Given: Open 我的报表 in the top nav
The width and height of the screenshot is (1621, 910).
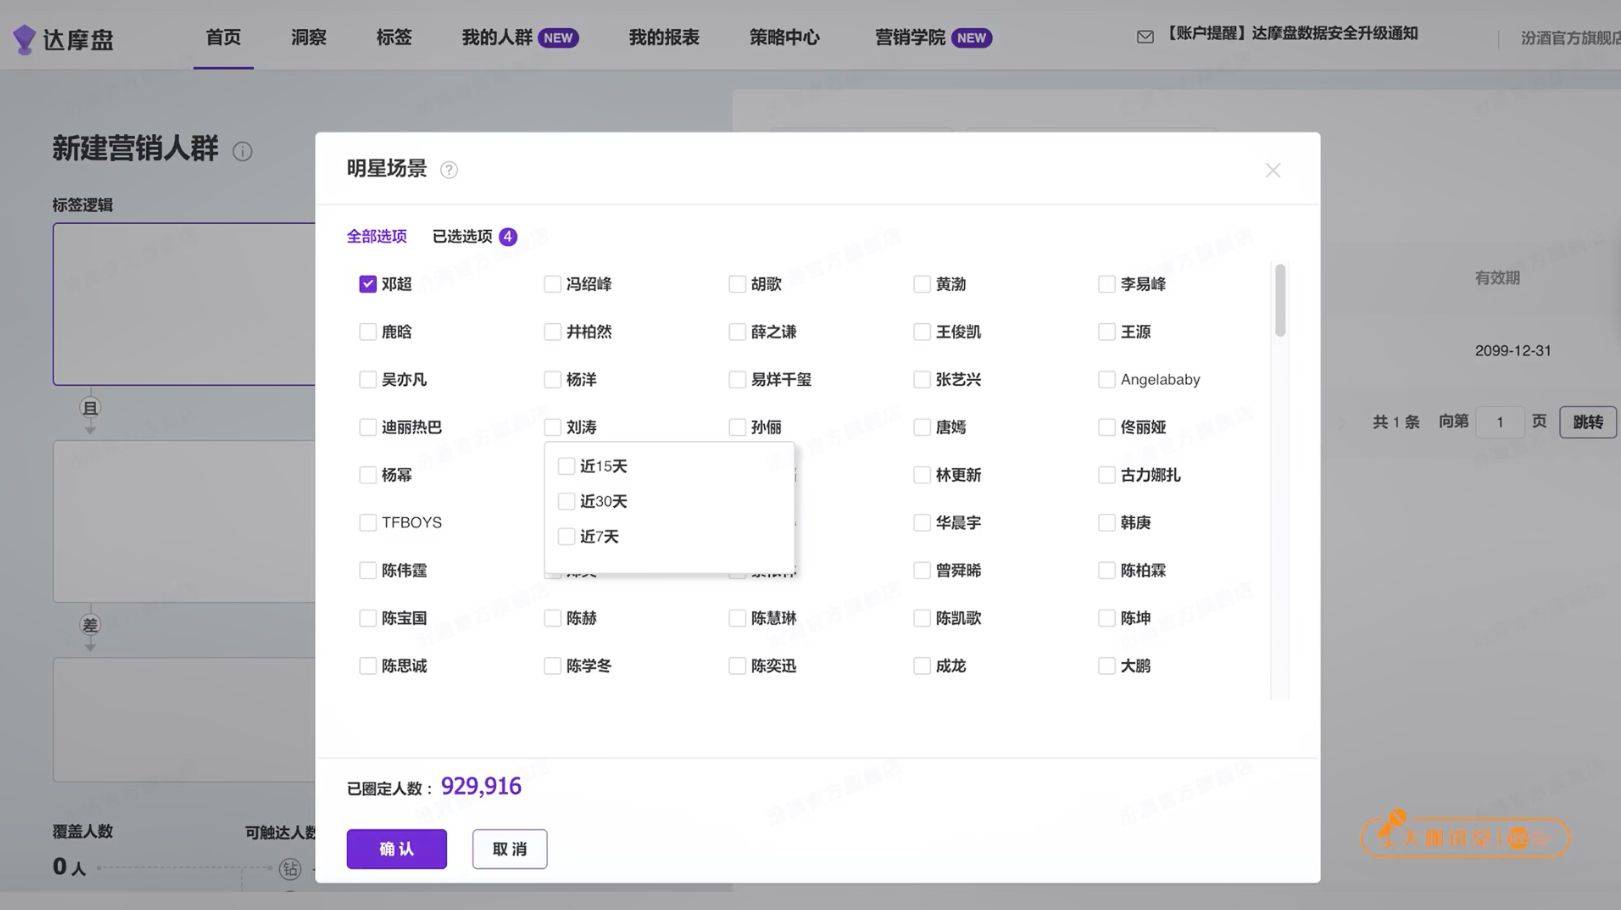Looking at the screenshot, I should click(x=664, y=37).
